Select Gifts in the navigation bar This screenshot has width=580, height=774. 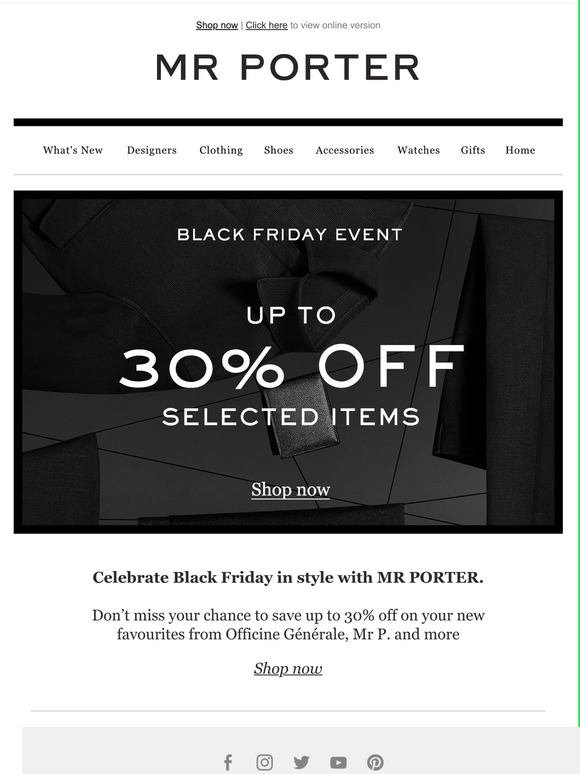473,150
